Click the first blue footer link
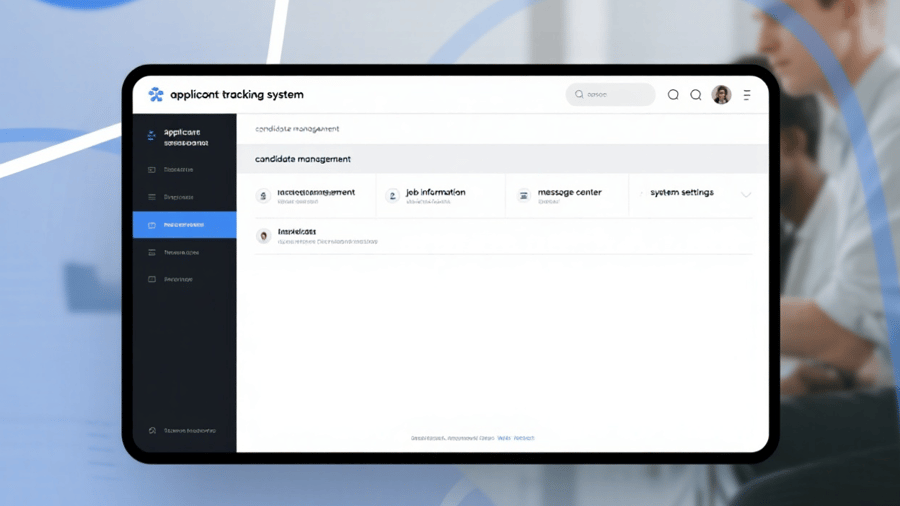Viewport: 900px width, 506px height. click(x=504, y=438)
